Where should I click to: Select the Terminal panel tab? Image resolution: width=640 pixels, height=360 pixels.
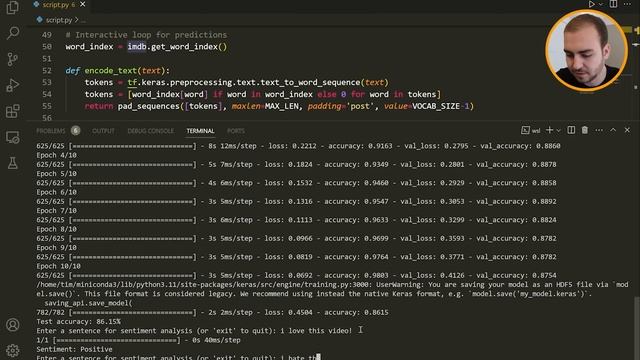point(200,131)
